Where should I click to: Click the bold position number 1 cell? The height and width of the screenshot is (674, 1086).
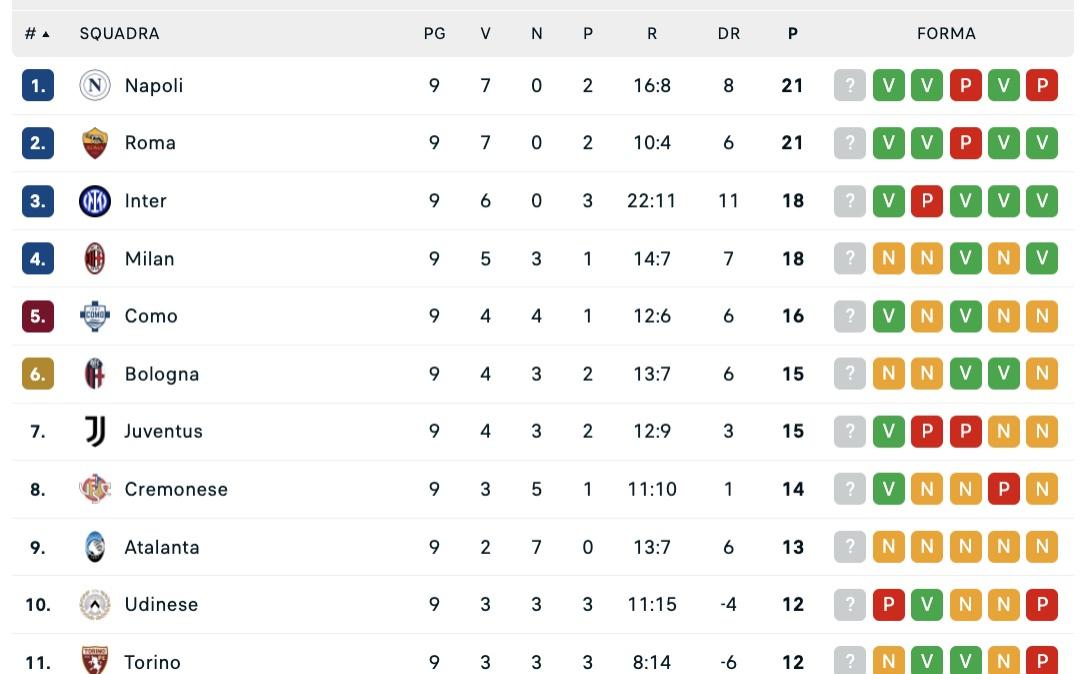(x=37, y=86)
